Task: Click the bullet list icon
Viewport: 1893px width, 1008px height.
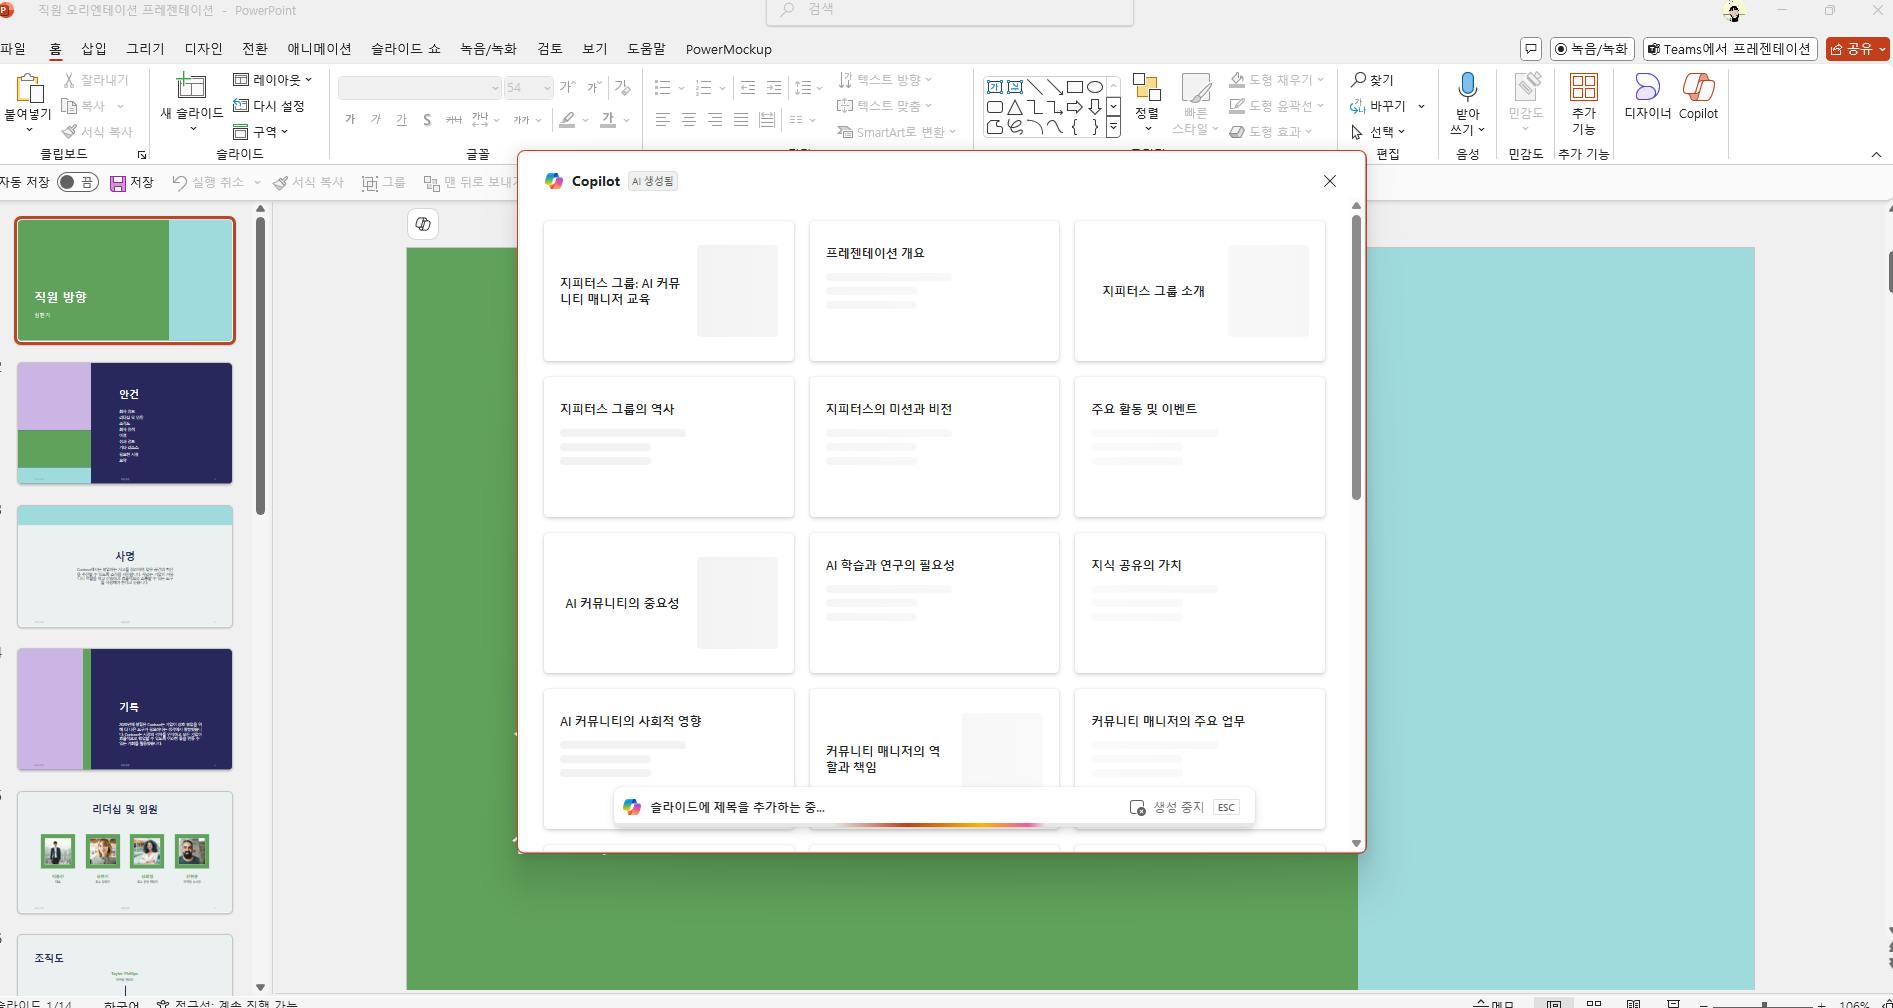Action: pyautogui.click(x=662, y=88)
